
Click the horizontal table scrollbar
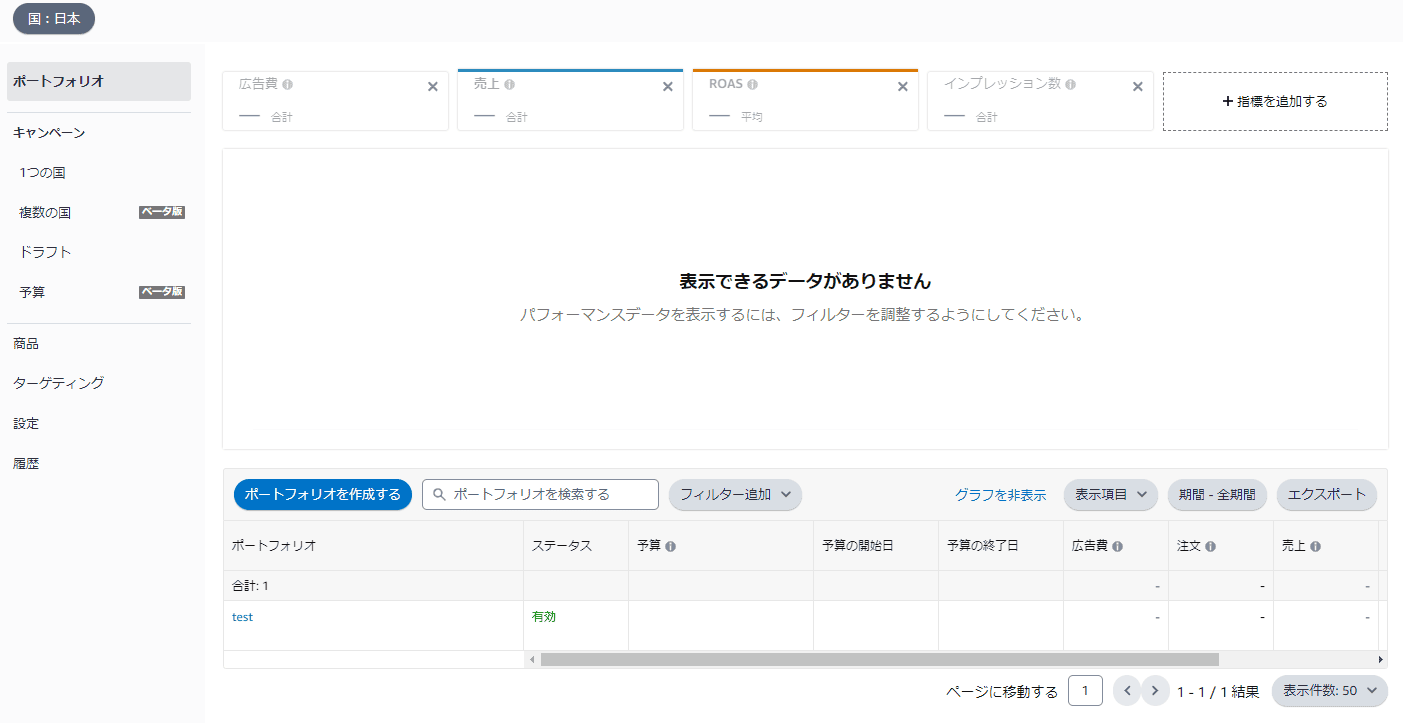(879, 660)
